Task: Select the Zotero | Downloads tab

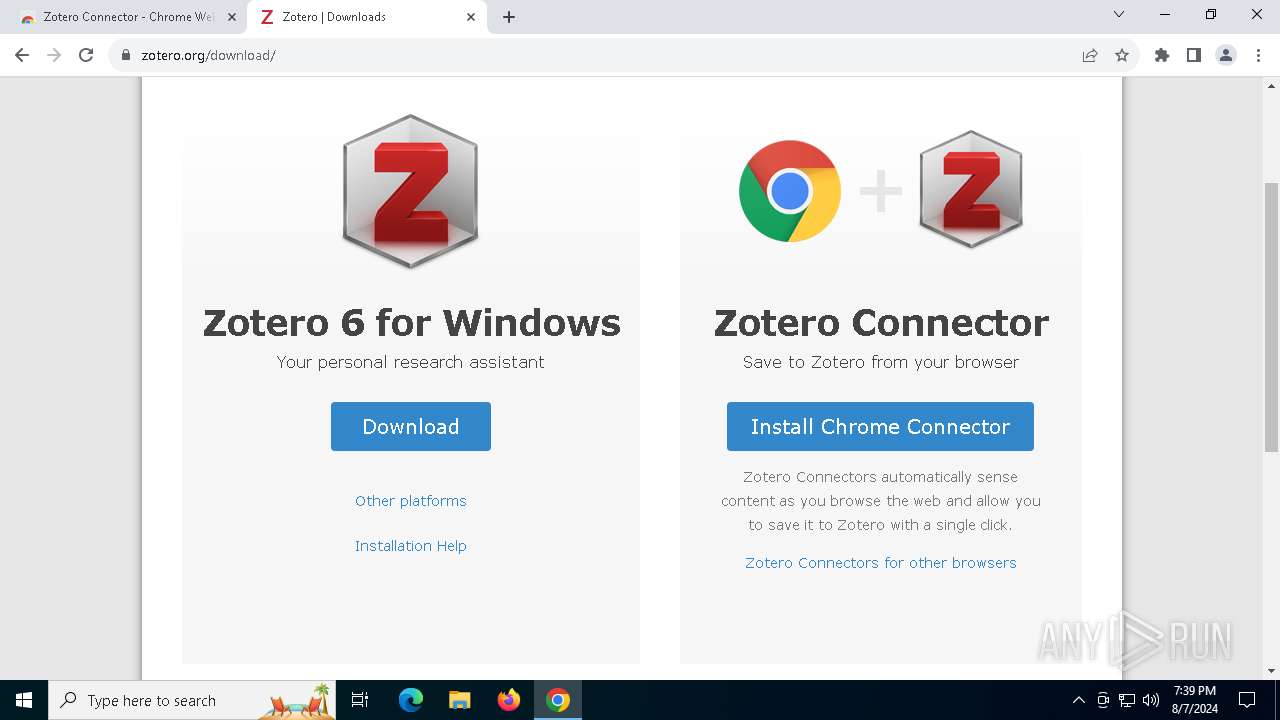Action: pyautogui.click(x=366, y=17)
